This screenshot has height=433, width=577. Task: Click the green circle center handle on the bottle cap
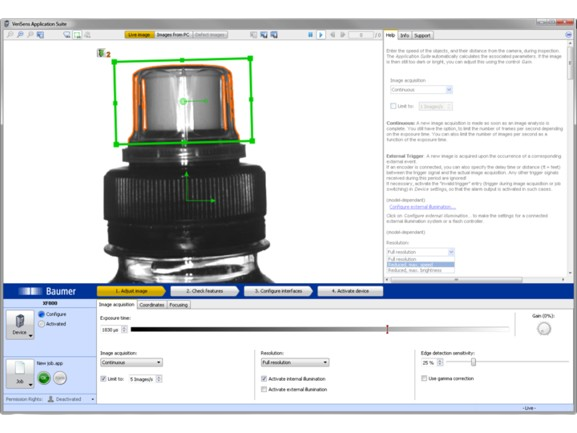pyautogui.click(x=183, y=101)
